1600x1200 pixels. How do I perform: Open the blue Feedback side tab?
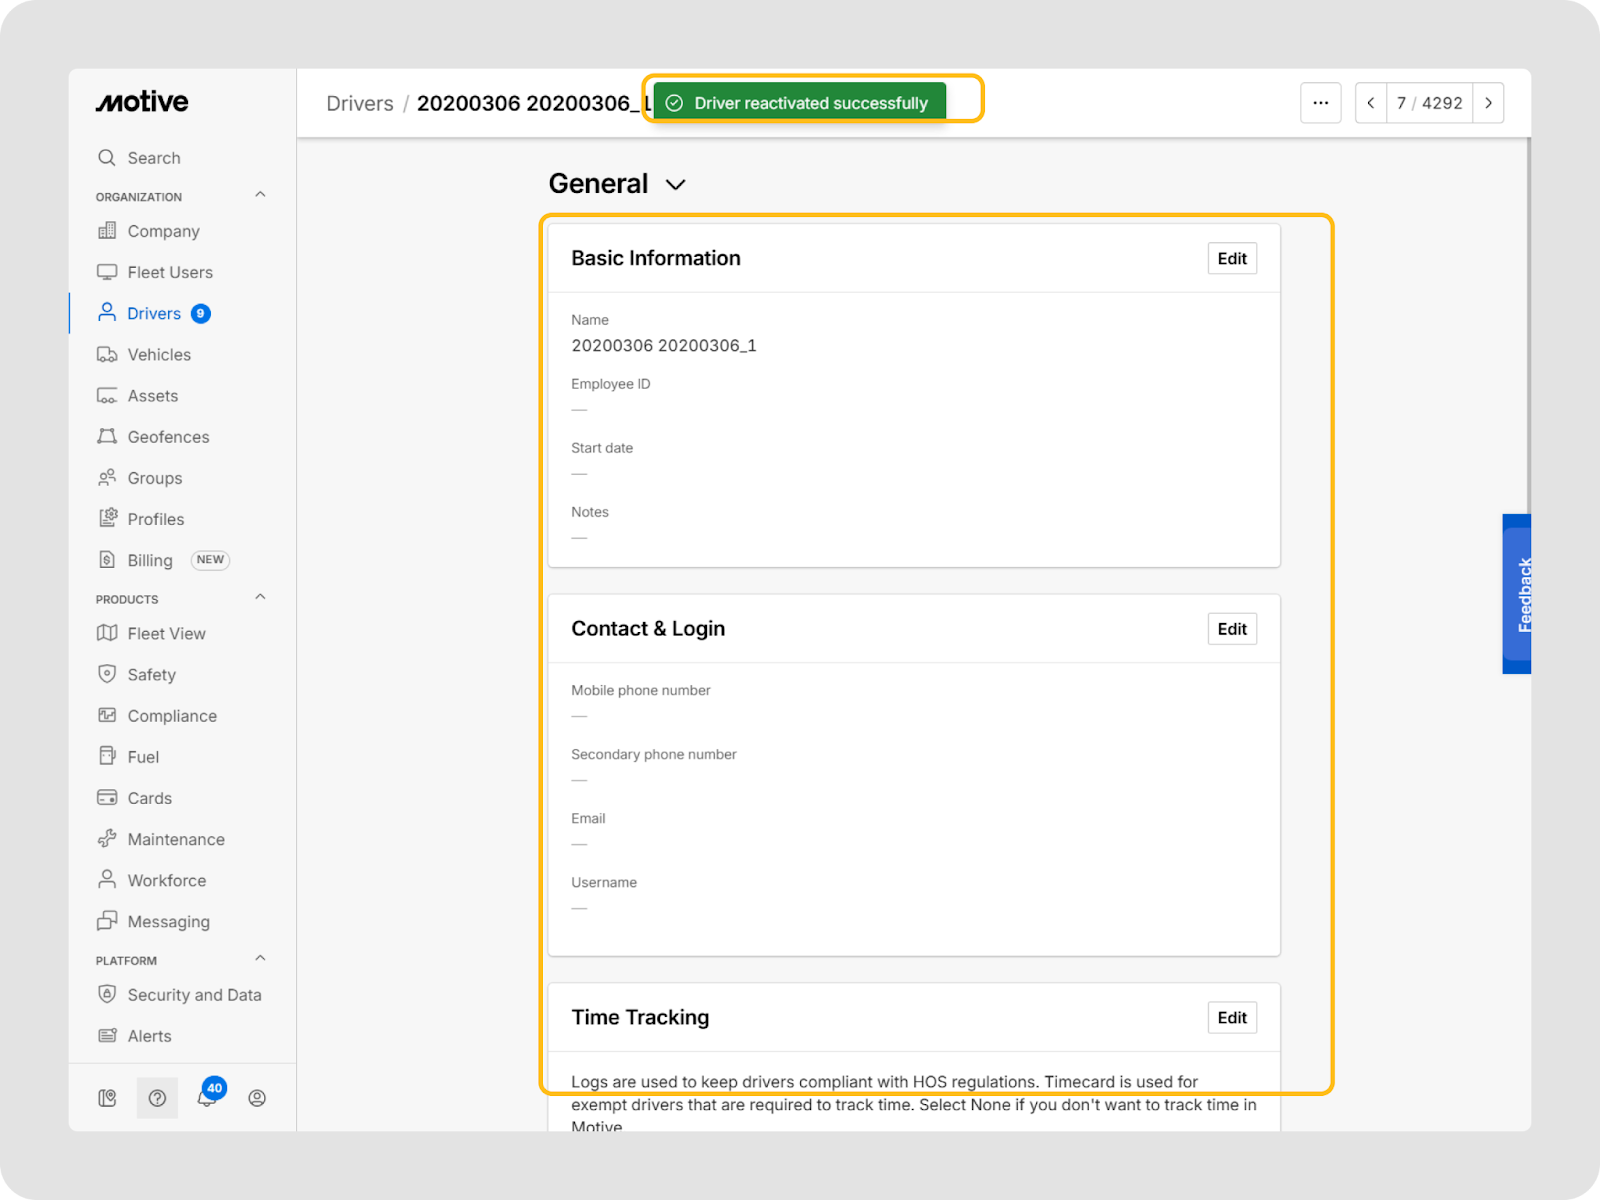[1517, 594]
